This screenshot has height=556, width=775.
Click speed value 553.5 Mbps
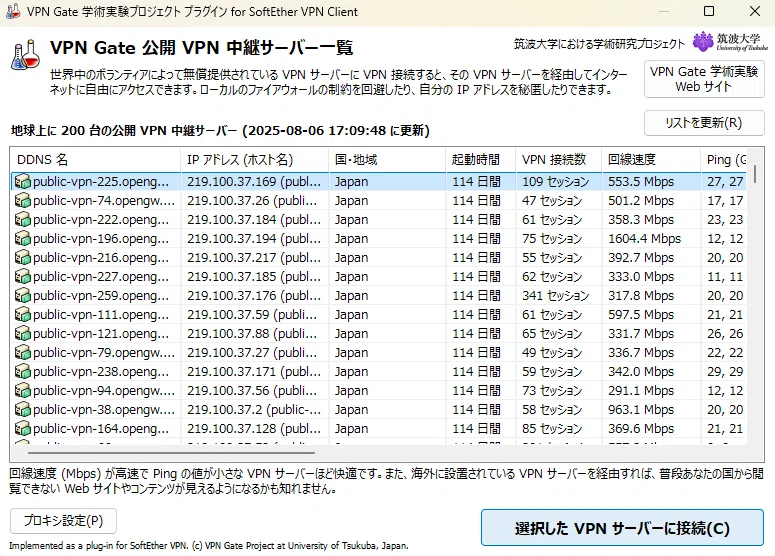coord(641,181)
